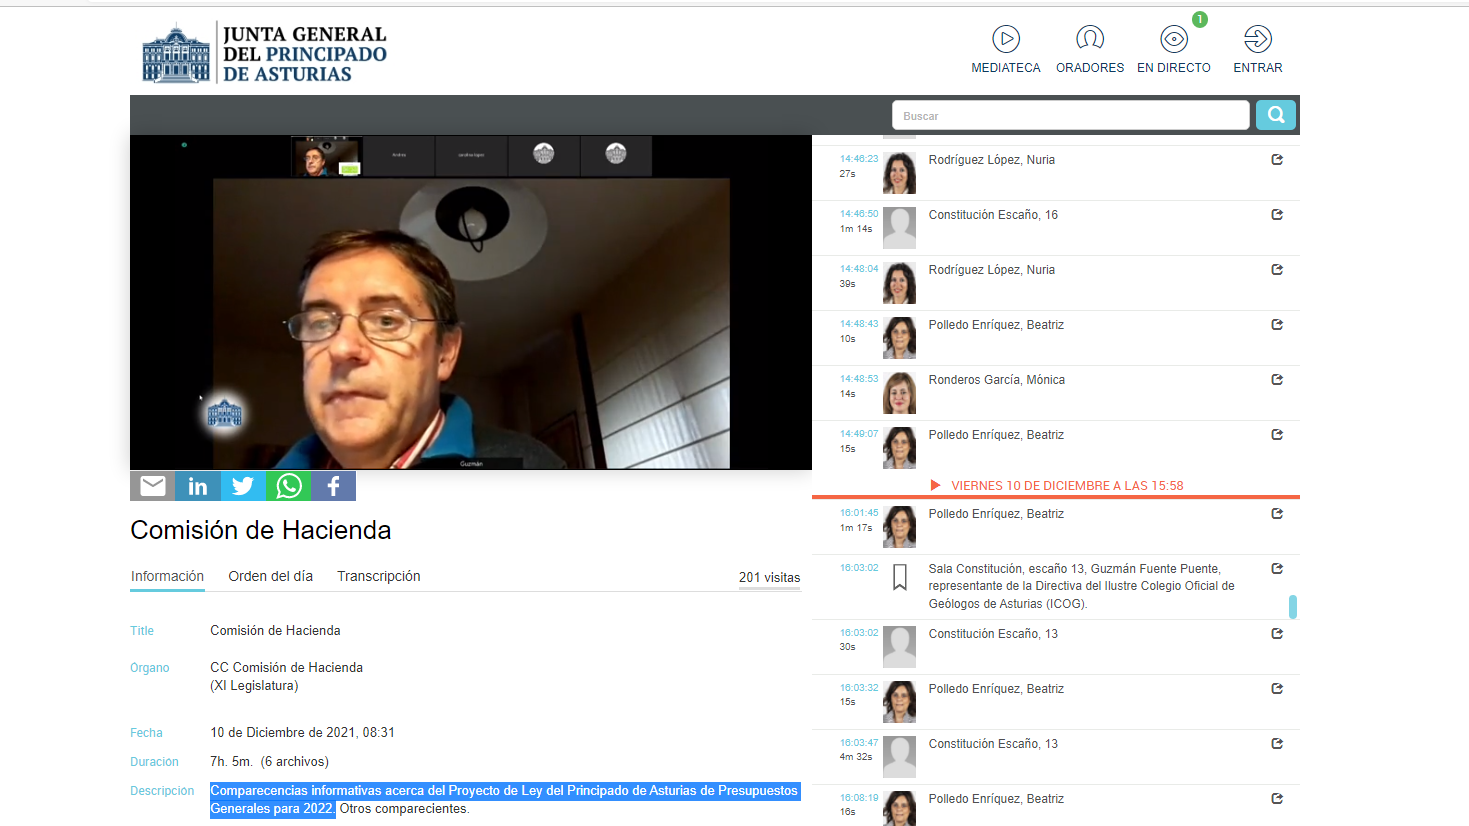The width and height of the screenshot is (1469, 826).
Task: Click the search magnifier button
Action: [1276, 115]
